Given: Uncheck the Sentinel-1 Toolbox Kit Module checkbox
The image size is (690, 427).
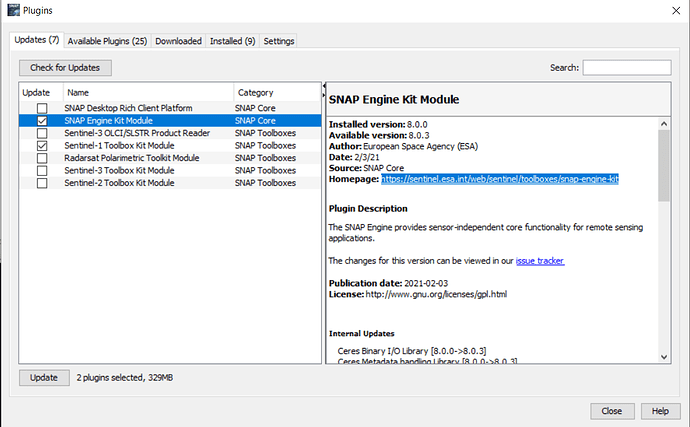Looking at the screenshot, I should click(42, 146).
